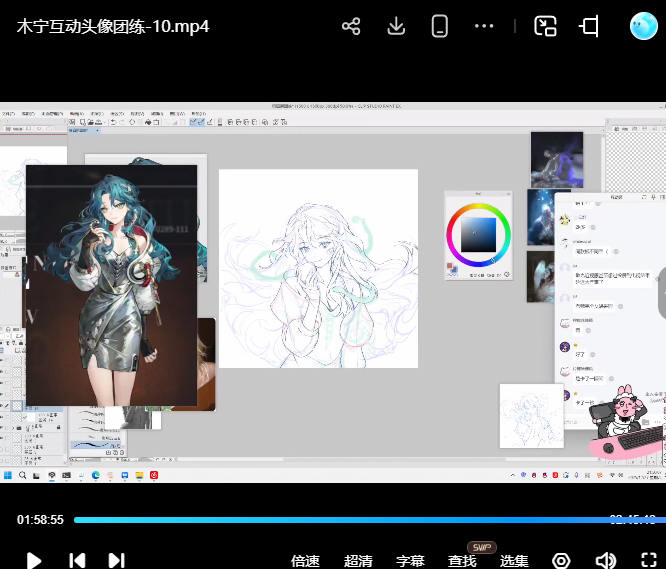Click the blue video progress bar

tap(340, 520)
